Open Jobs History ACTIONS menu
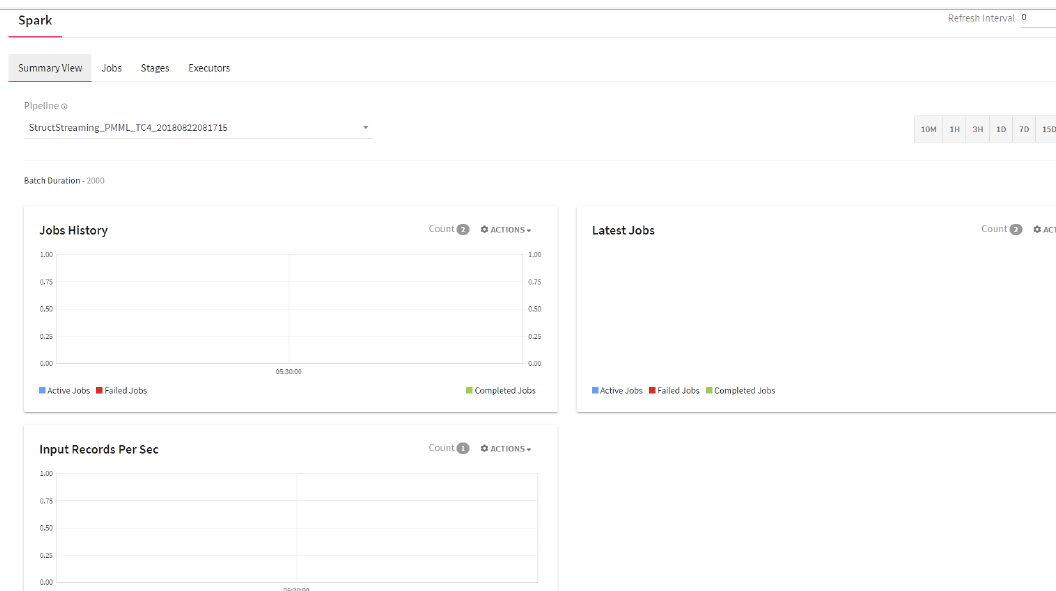 (x=506, y=230)
